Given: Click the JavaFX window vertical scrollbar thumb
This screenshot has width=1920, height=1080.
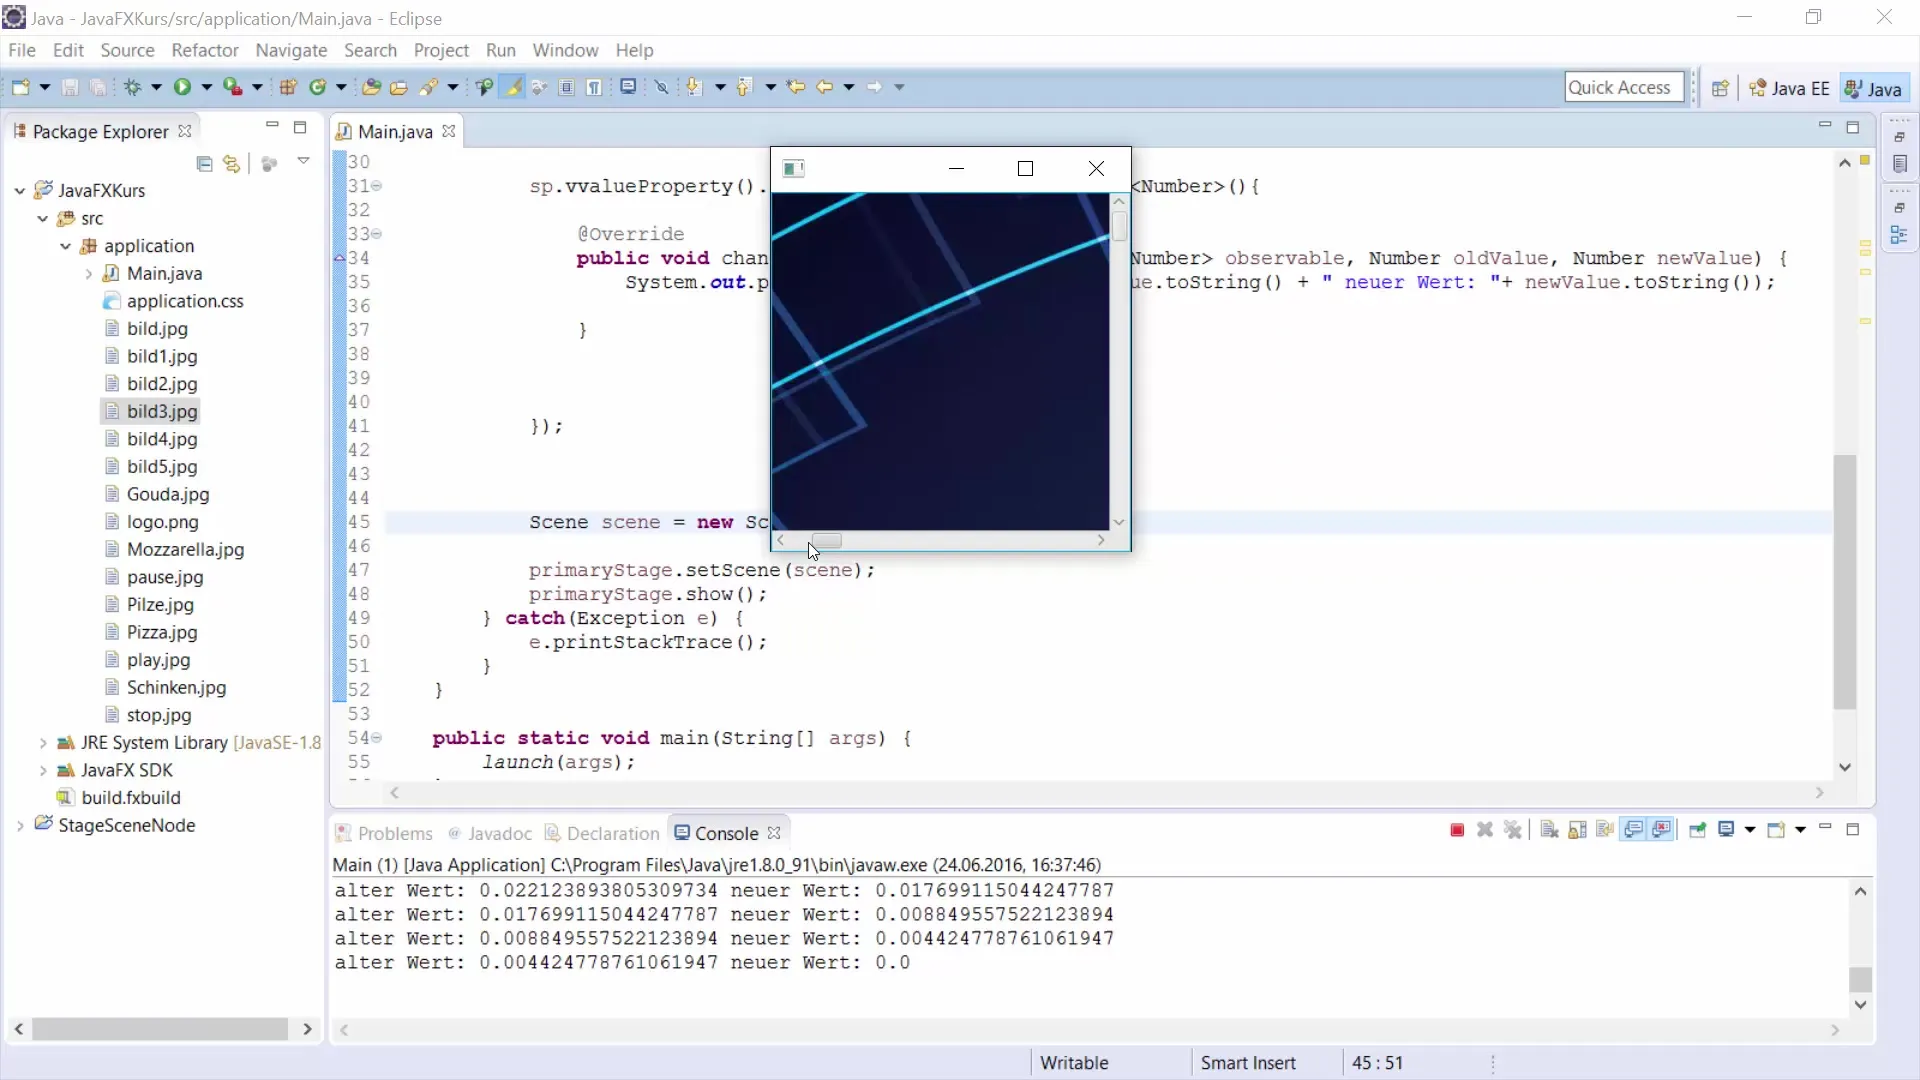Looking at the screenshot, I should click(x=1119, y=226).
